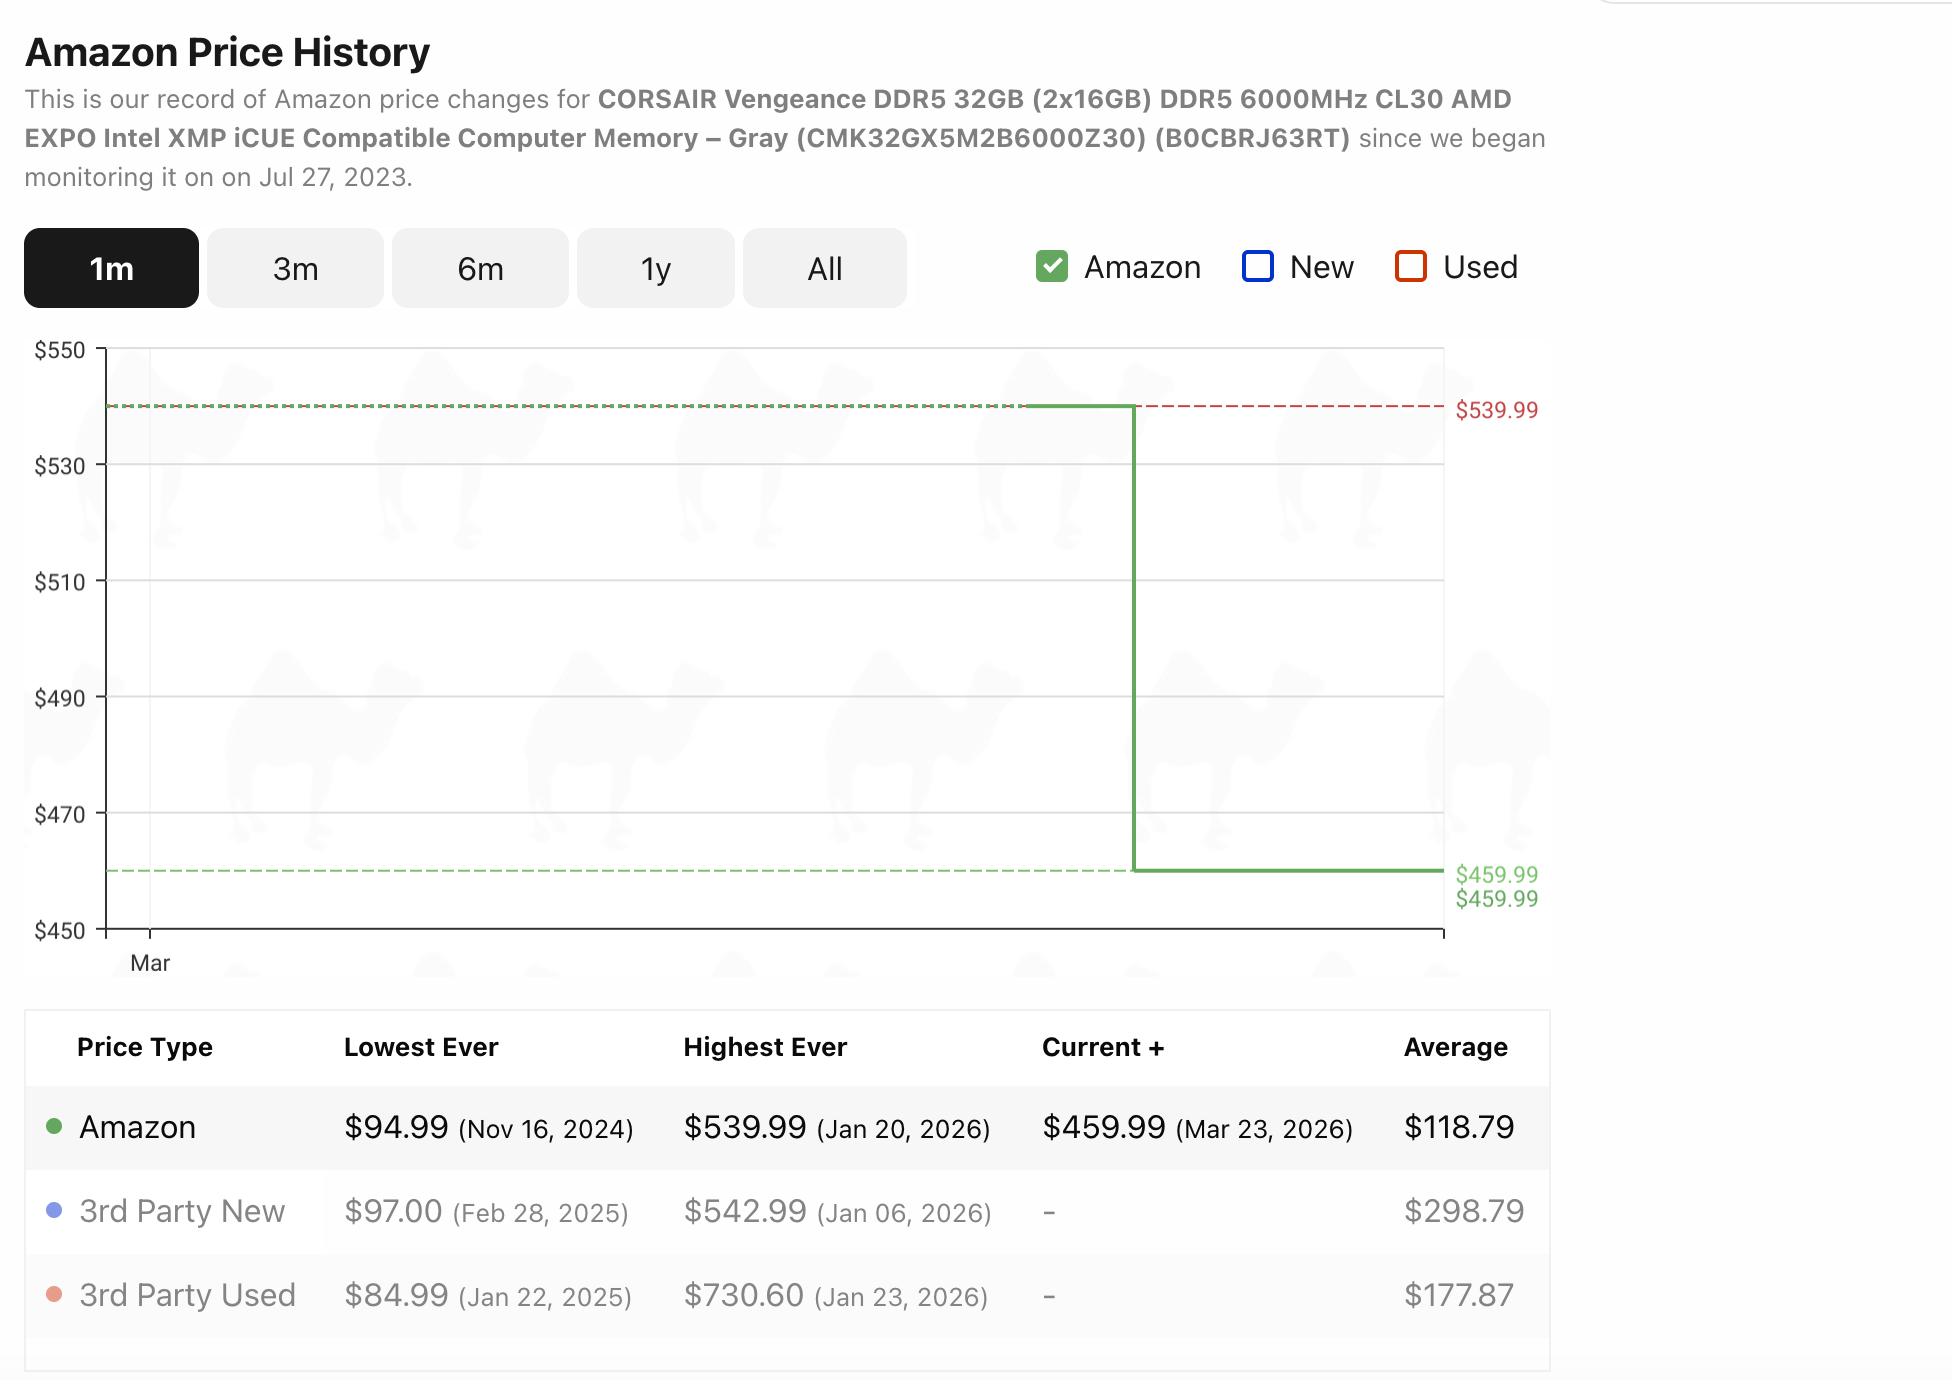Click the 3rd Party New row label
This screenshot has width=1952, height=1380.
point(182,1211)
